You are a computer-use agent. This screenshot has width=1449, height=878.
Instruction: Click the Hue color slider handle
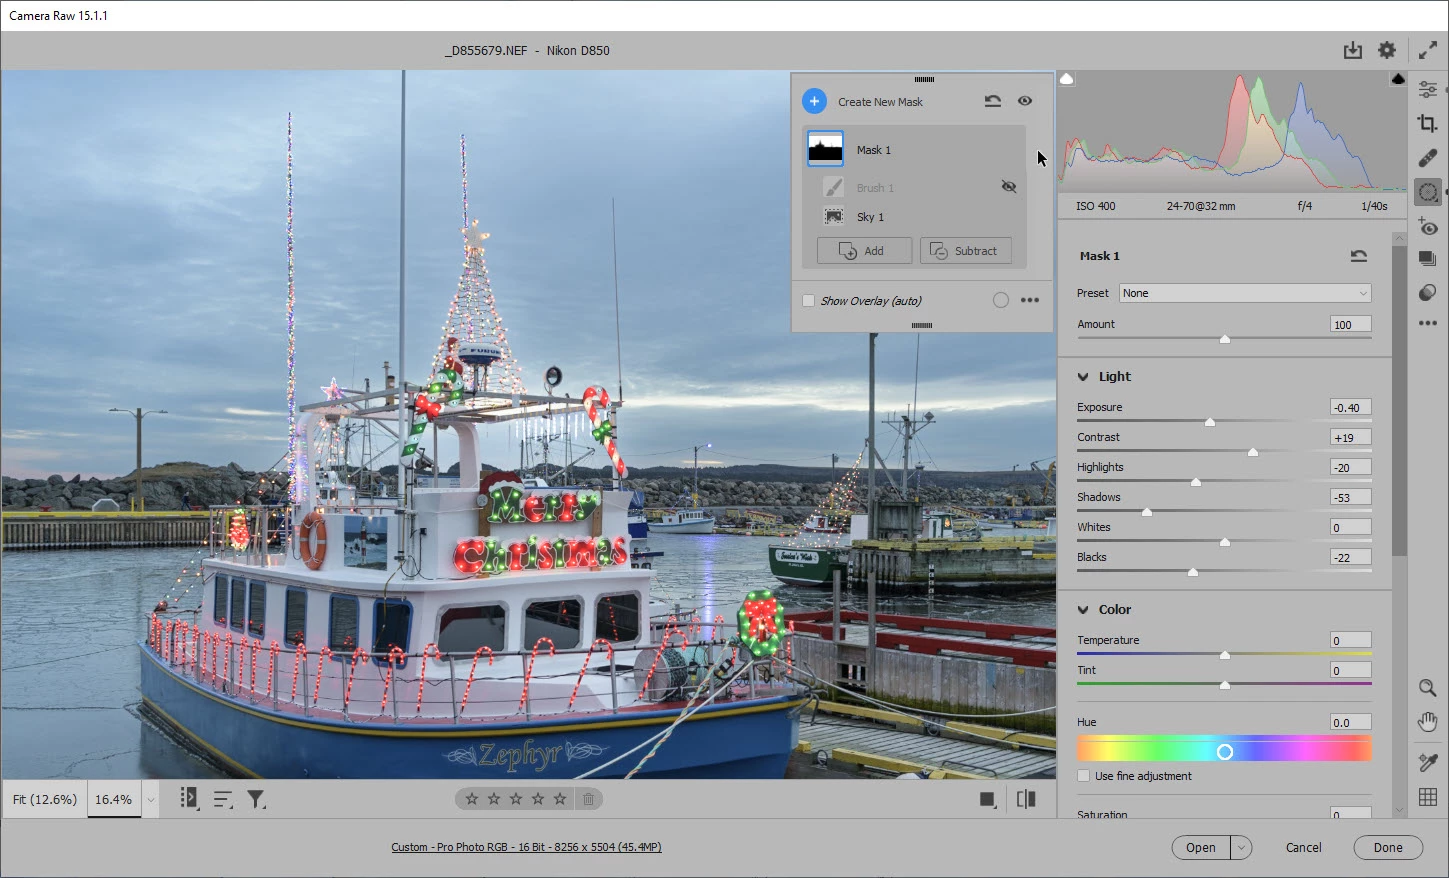click(x=1225, y=751)
